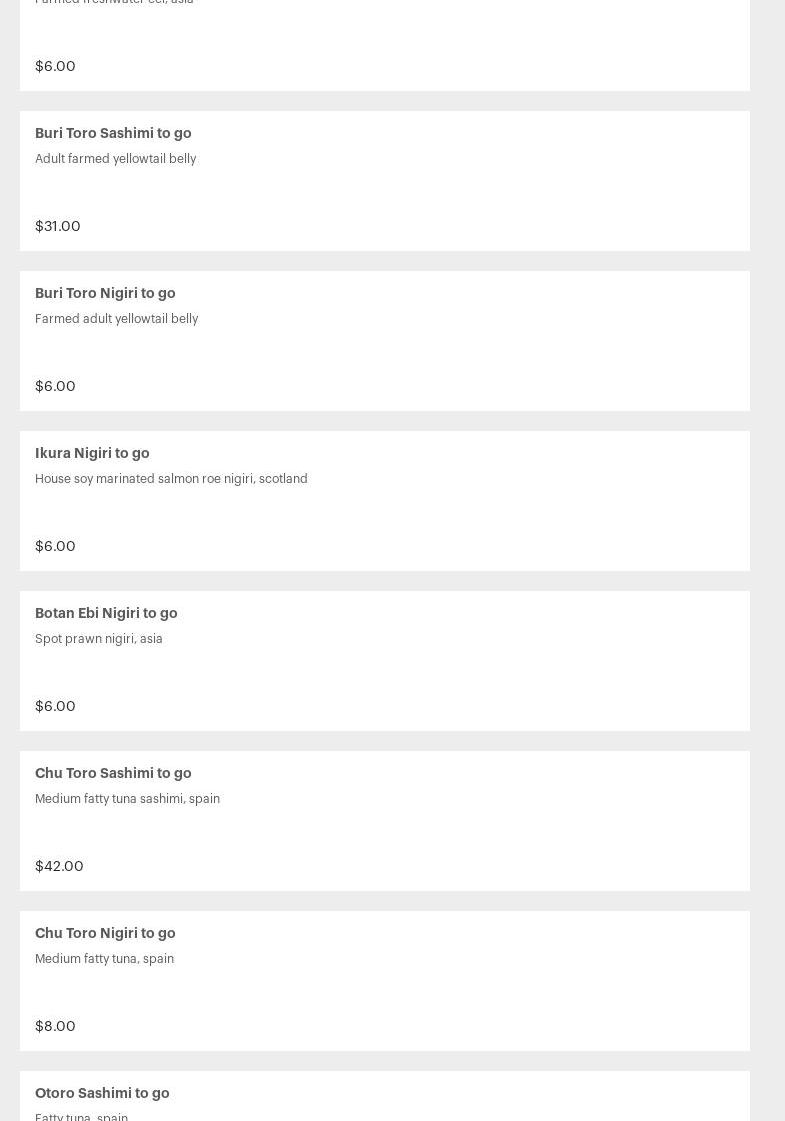The width and height of the screenshot is (785, 1121).
Task: Open the Buri Toro Sashimi to go item
Action: pos(113,133)
